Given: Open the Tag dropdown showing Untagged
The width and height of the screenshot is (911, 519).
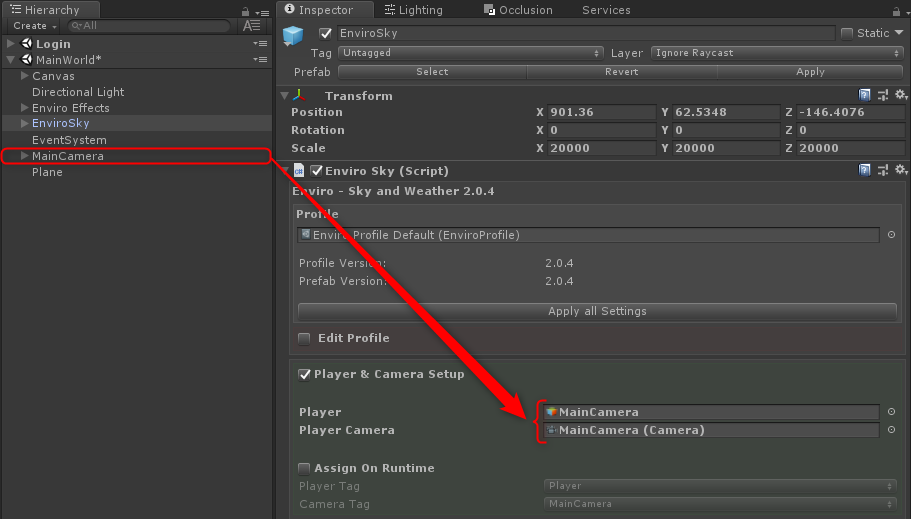Looking at the screenshot, I should tap(471, 53).
